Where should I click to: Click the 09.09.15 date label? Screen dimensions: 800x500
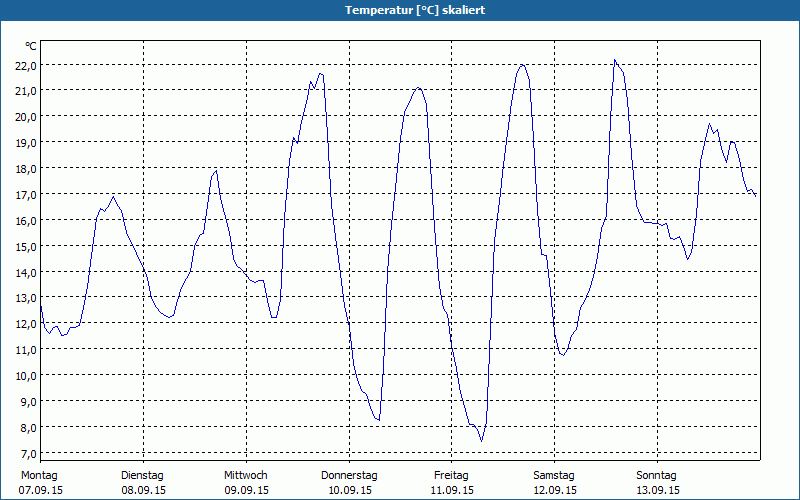pos(246,490)
